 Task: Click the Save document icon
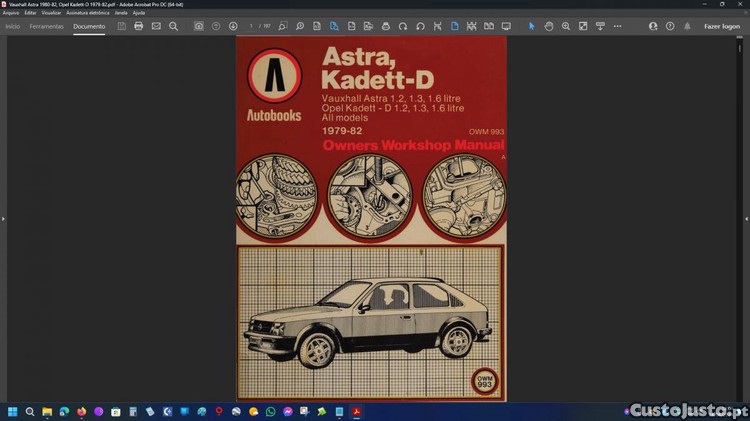pyautogui.click(x=122, y=26)
